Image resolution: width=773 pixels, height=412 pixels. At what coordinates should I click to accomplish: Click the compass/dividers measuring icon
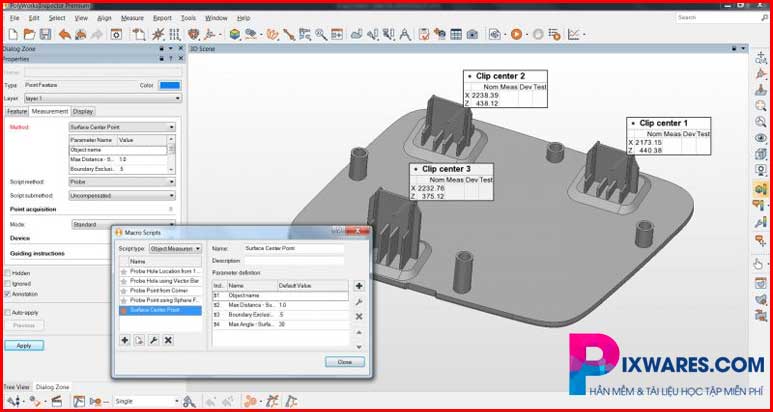(405, 34)
